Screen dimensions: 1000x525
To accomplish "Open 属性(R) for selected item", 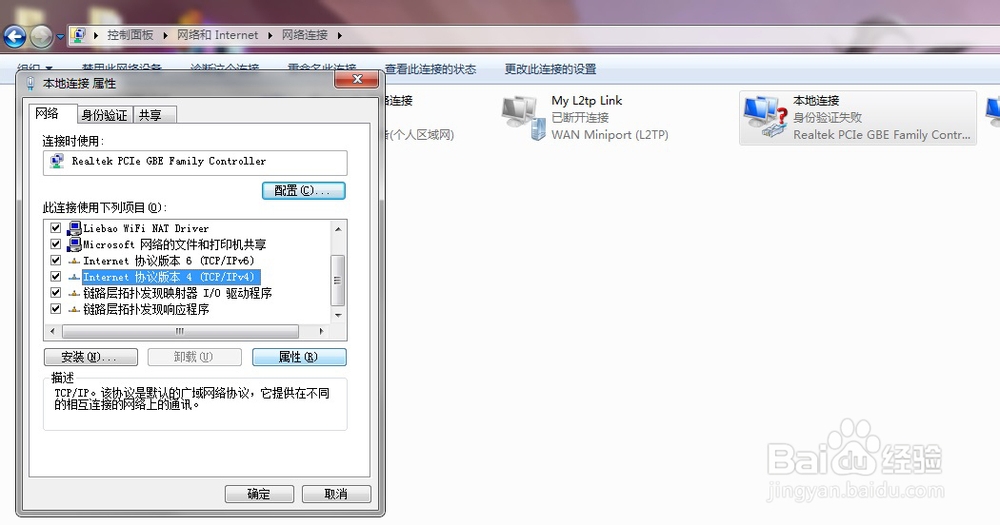I will coord(299,357).
